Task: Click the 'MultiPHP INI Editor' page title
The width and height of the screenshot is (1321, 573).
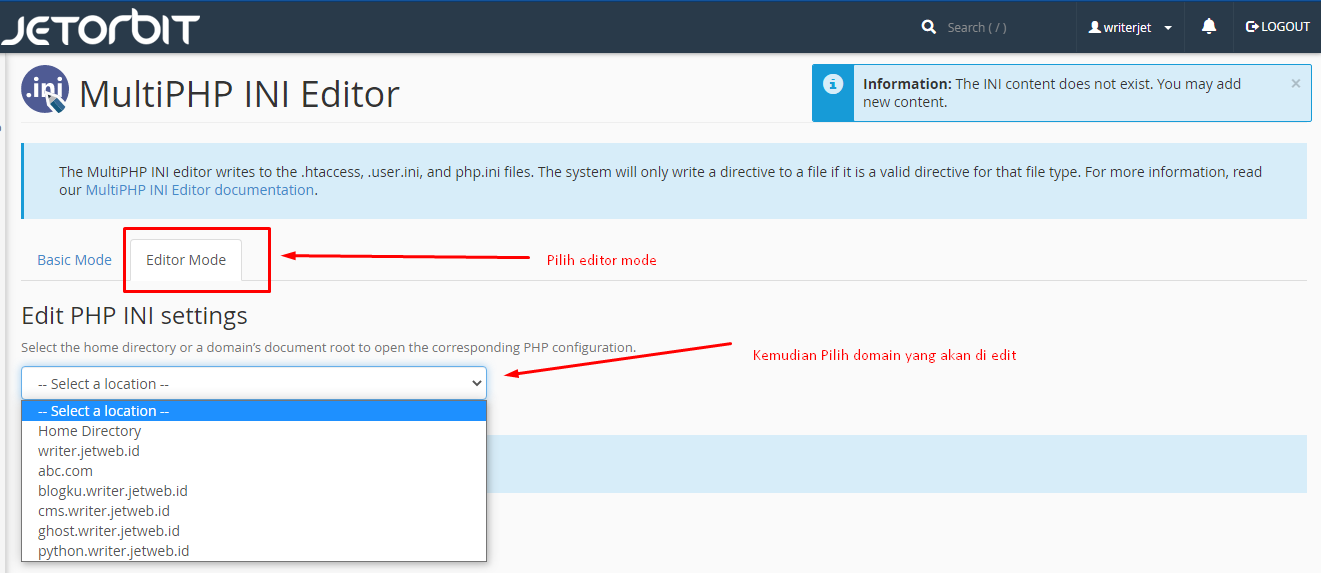Action: pyautogui.click(x=239, y=94)
